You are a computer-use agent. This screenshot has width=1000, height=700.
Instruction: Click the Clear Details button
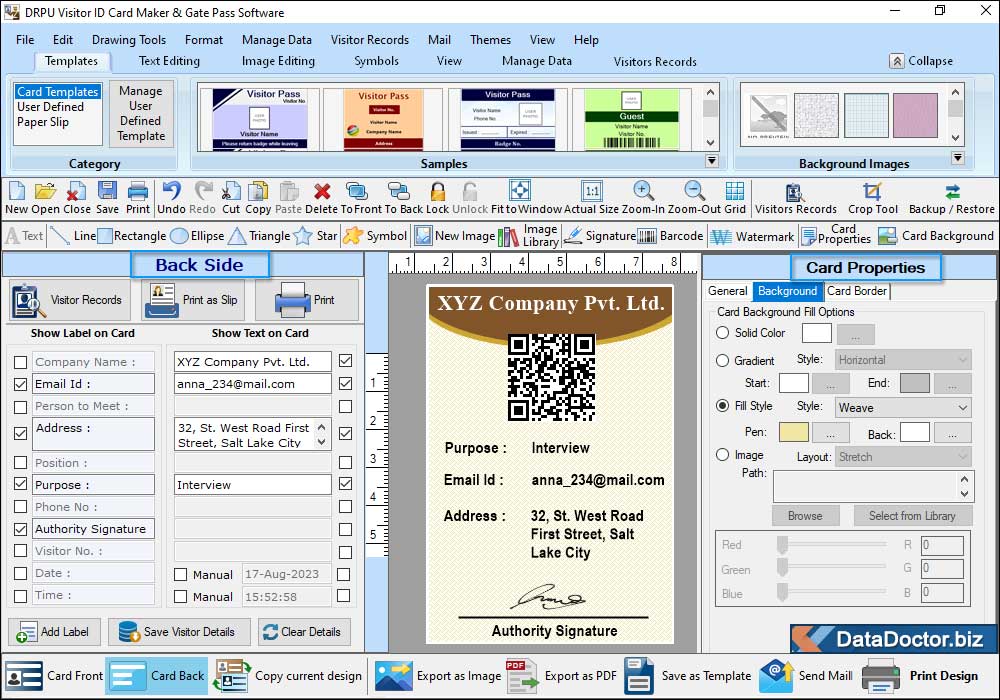[x=304, y=632]
